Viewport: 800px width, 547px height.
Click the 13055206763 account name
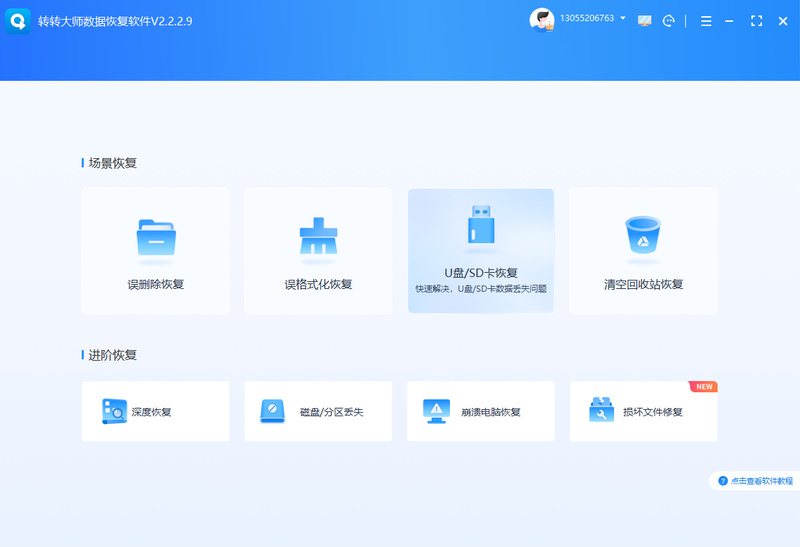pyautogui.click(x=587, y=18)
